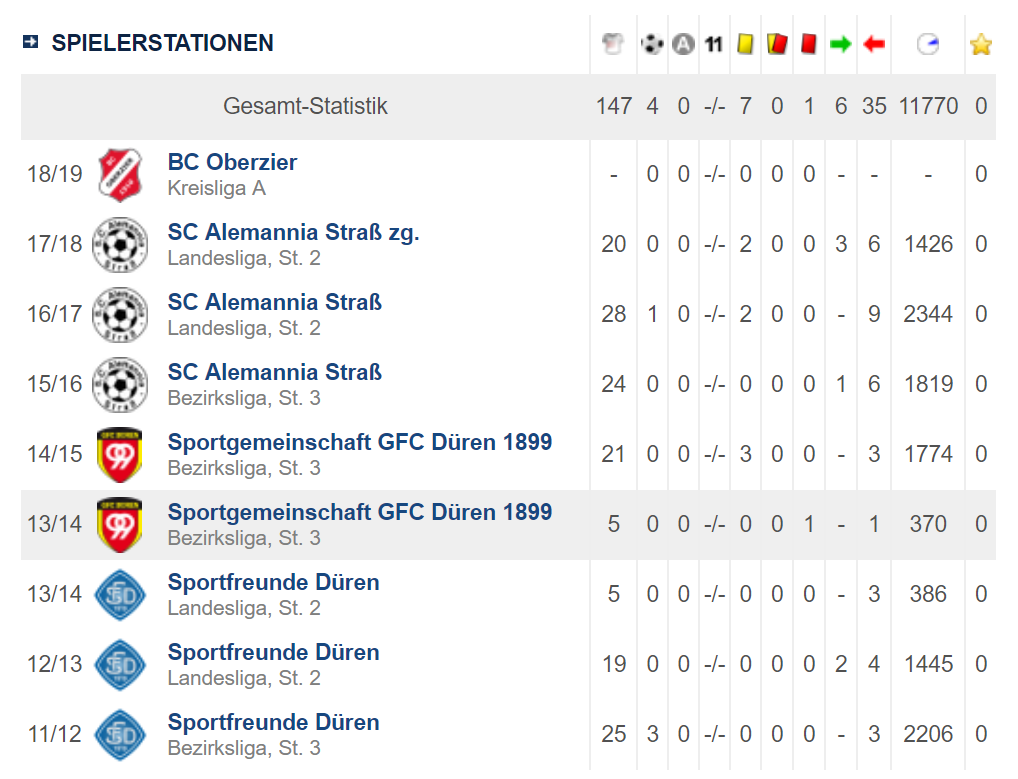Expand the Spielerstationen section arrow
Viewport: 1018px width, 779px height.
[x=30, y=42]
